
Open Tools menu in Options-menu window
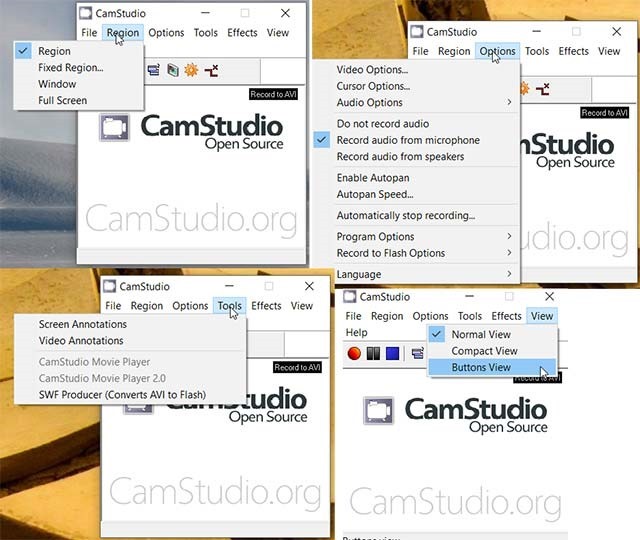tap(537, 51)
